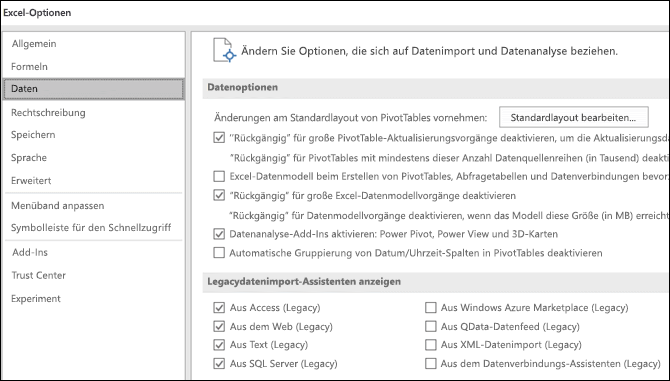
Task: Click the Ändern Sie Optionen description text
Action: click(x=429, y=51)
